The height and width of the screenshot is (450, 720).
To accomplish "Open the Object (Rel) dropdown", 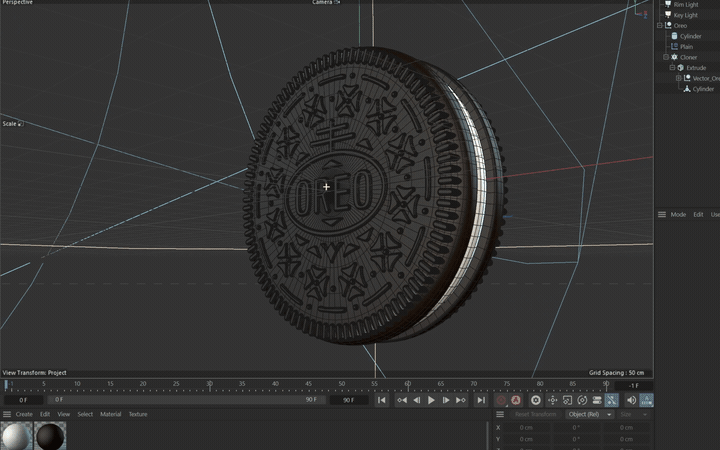I will tap(590, 414).
